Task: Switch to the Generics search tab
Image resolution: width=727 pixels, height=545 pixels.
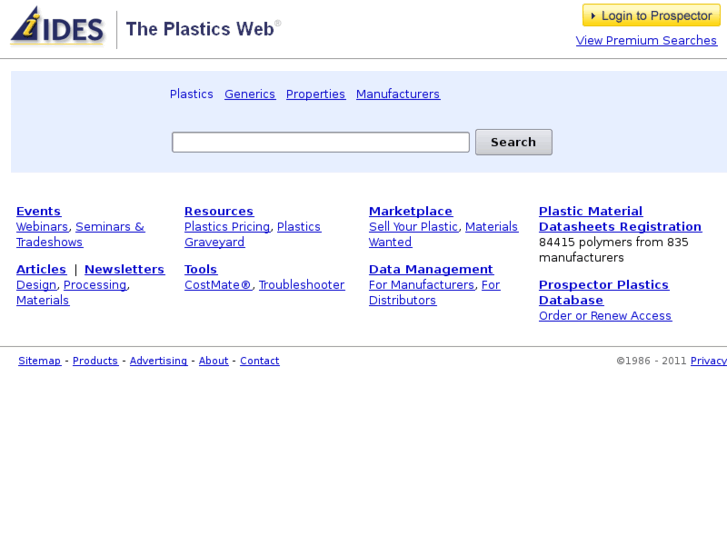Action: tap(250, 94)
